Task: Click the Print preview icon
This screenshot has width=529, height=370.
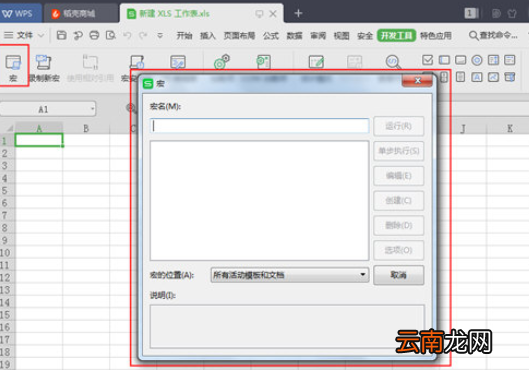Action: [111, 35]
